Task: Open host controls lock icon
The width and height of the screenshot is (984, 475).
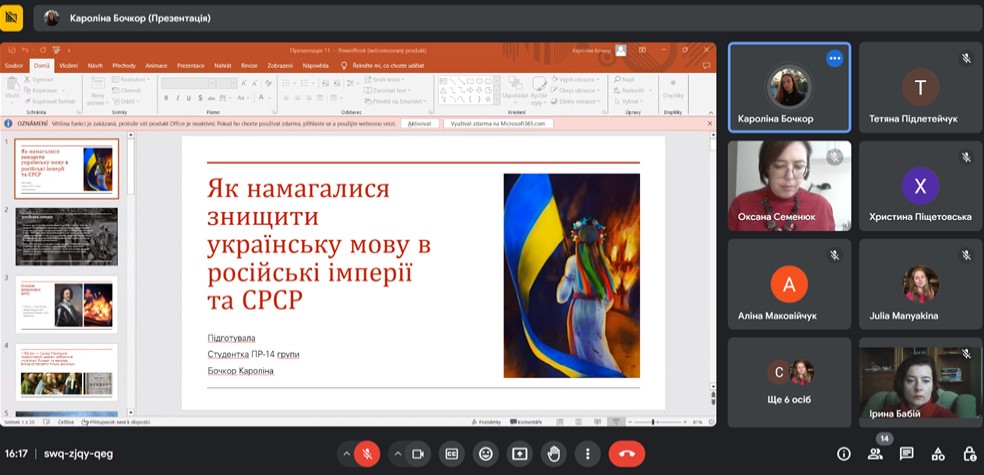Action: click(x=969, y=454)
